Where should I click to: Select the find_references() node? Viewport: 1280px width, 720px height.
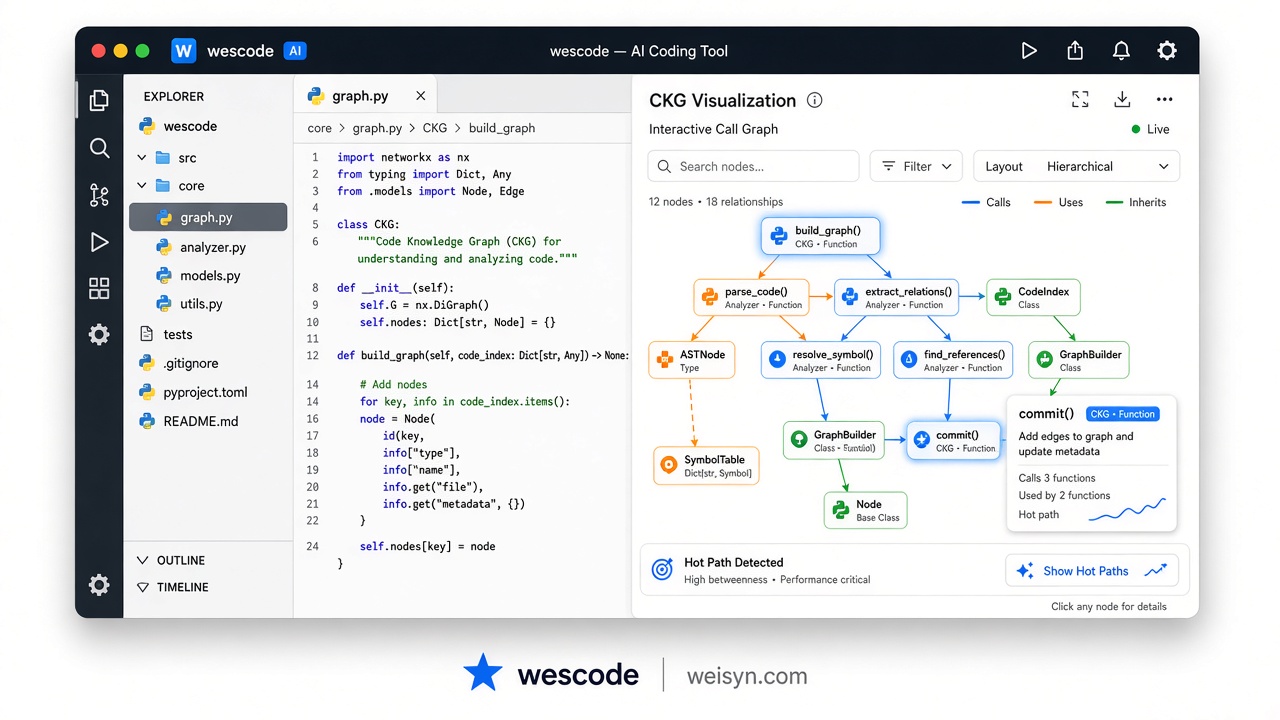click(x=951, y=360)
